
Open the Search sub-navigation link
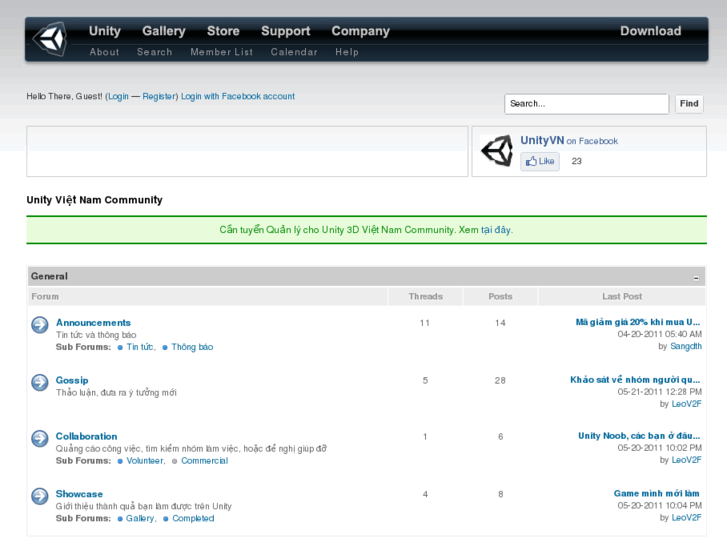pyautogui.click(x=154, y=52)
